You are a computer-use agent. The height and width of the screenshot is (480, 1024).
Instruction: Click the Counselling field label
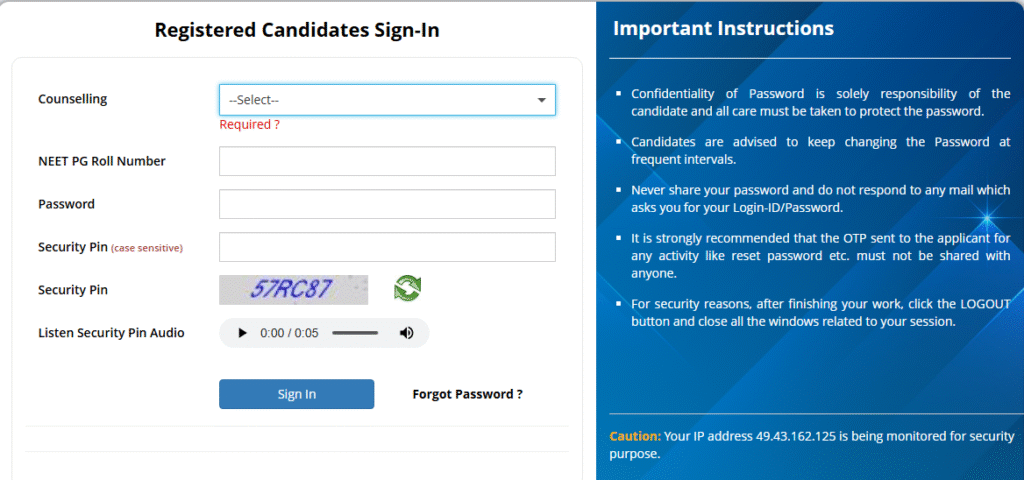pyautogui.click(x=73, y=99)
